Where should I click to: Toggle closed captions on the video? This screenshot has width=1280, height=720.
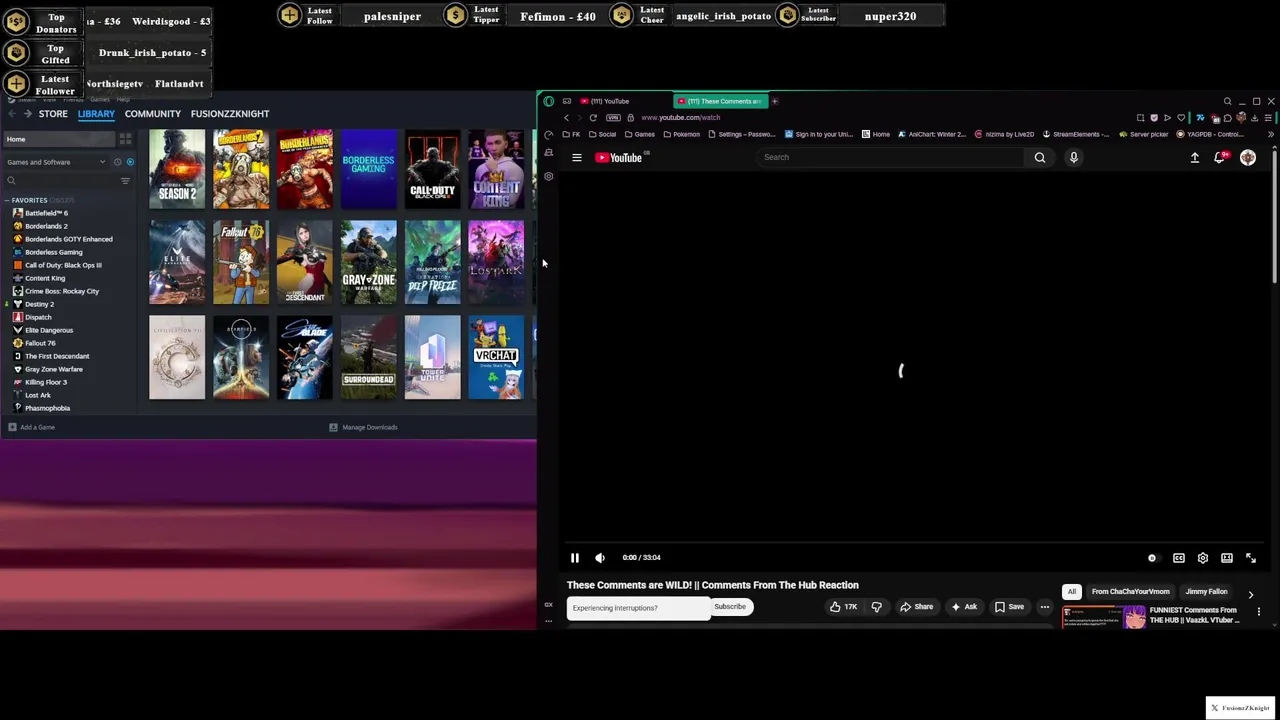(1179, 558)
